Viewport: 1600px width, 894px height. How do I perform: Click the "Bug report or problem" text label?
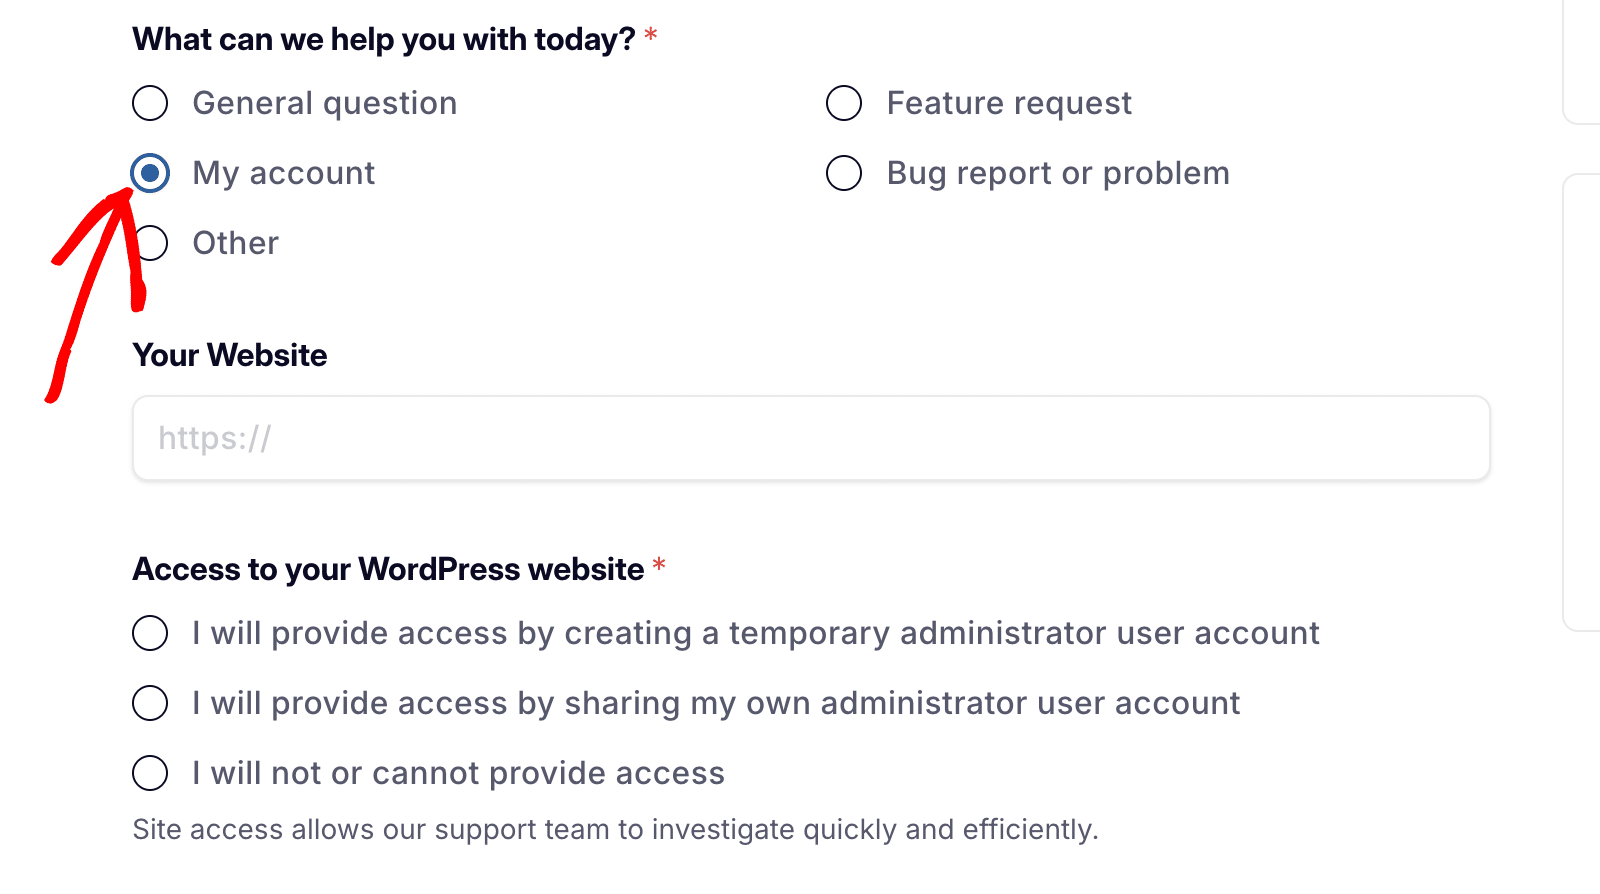tap(1058, 172)
